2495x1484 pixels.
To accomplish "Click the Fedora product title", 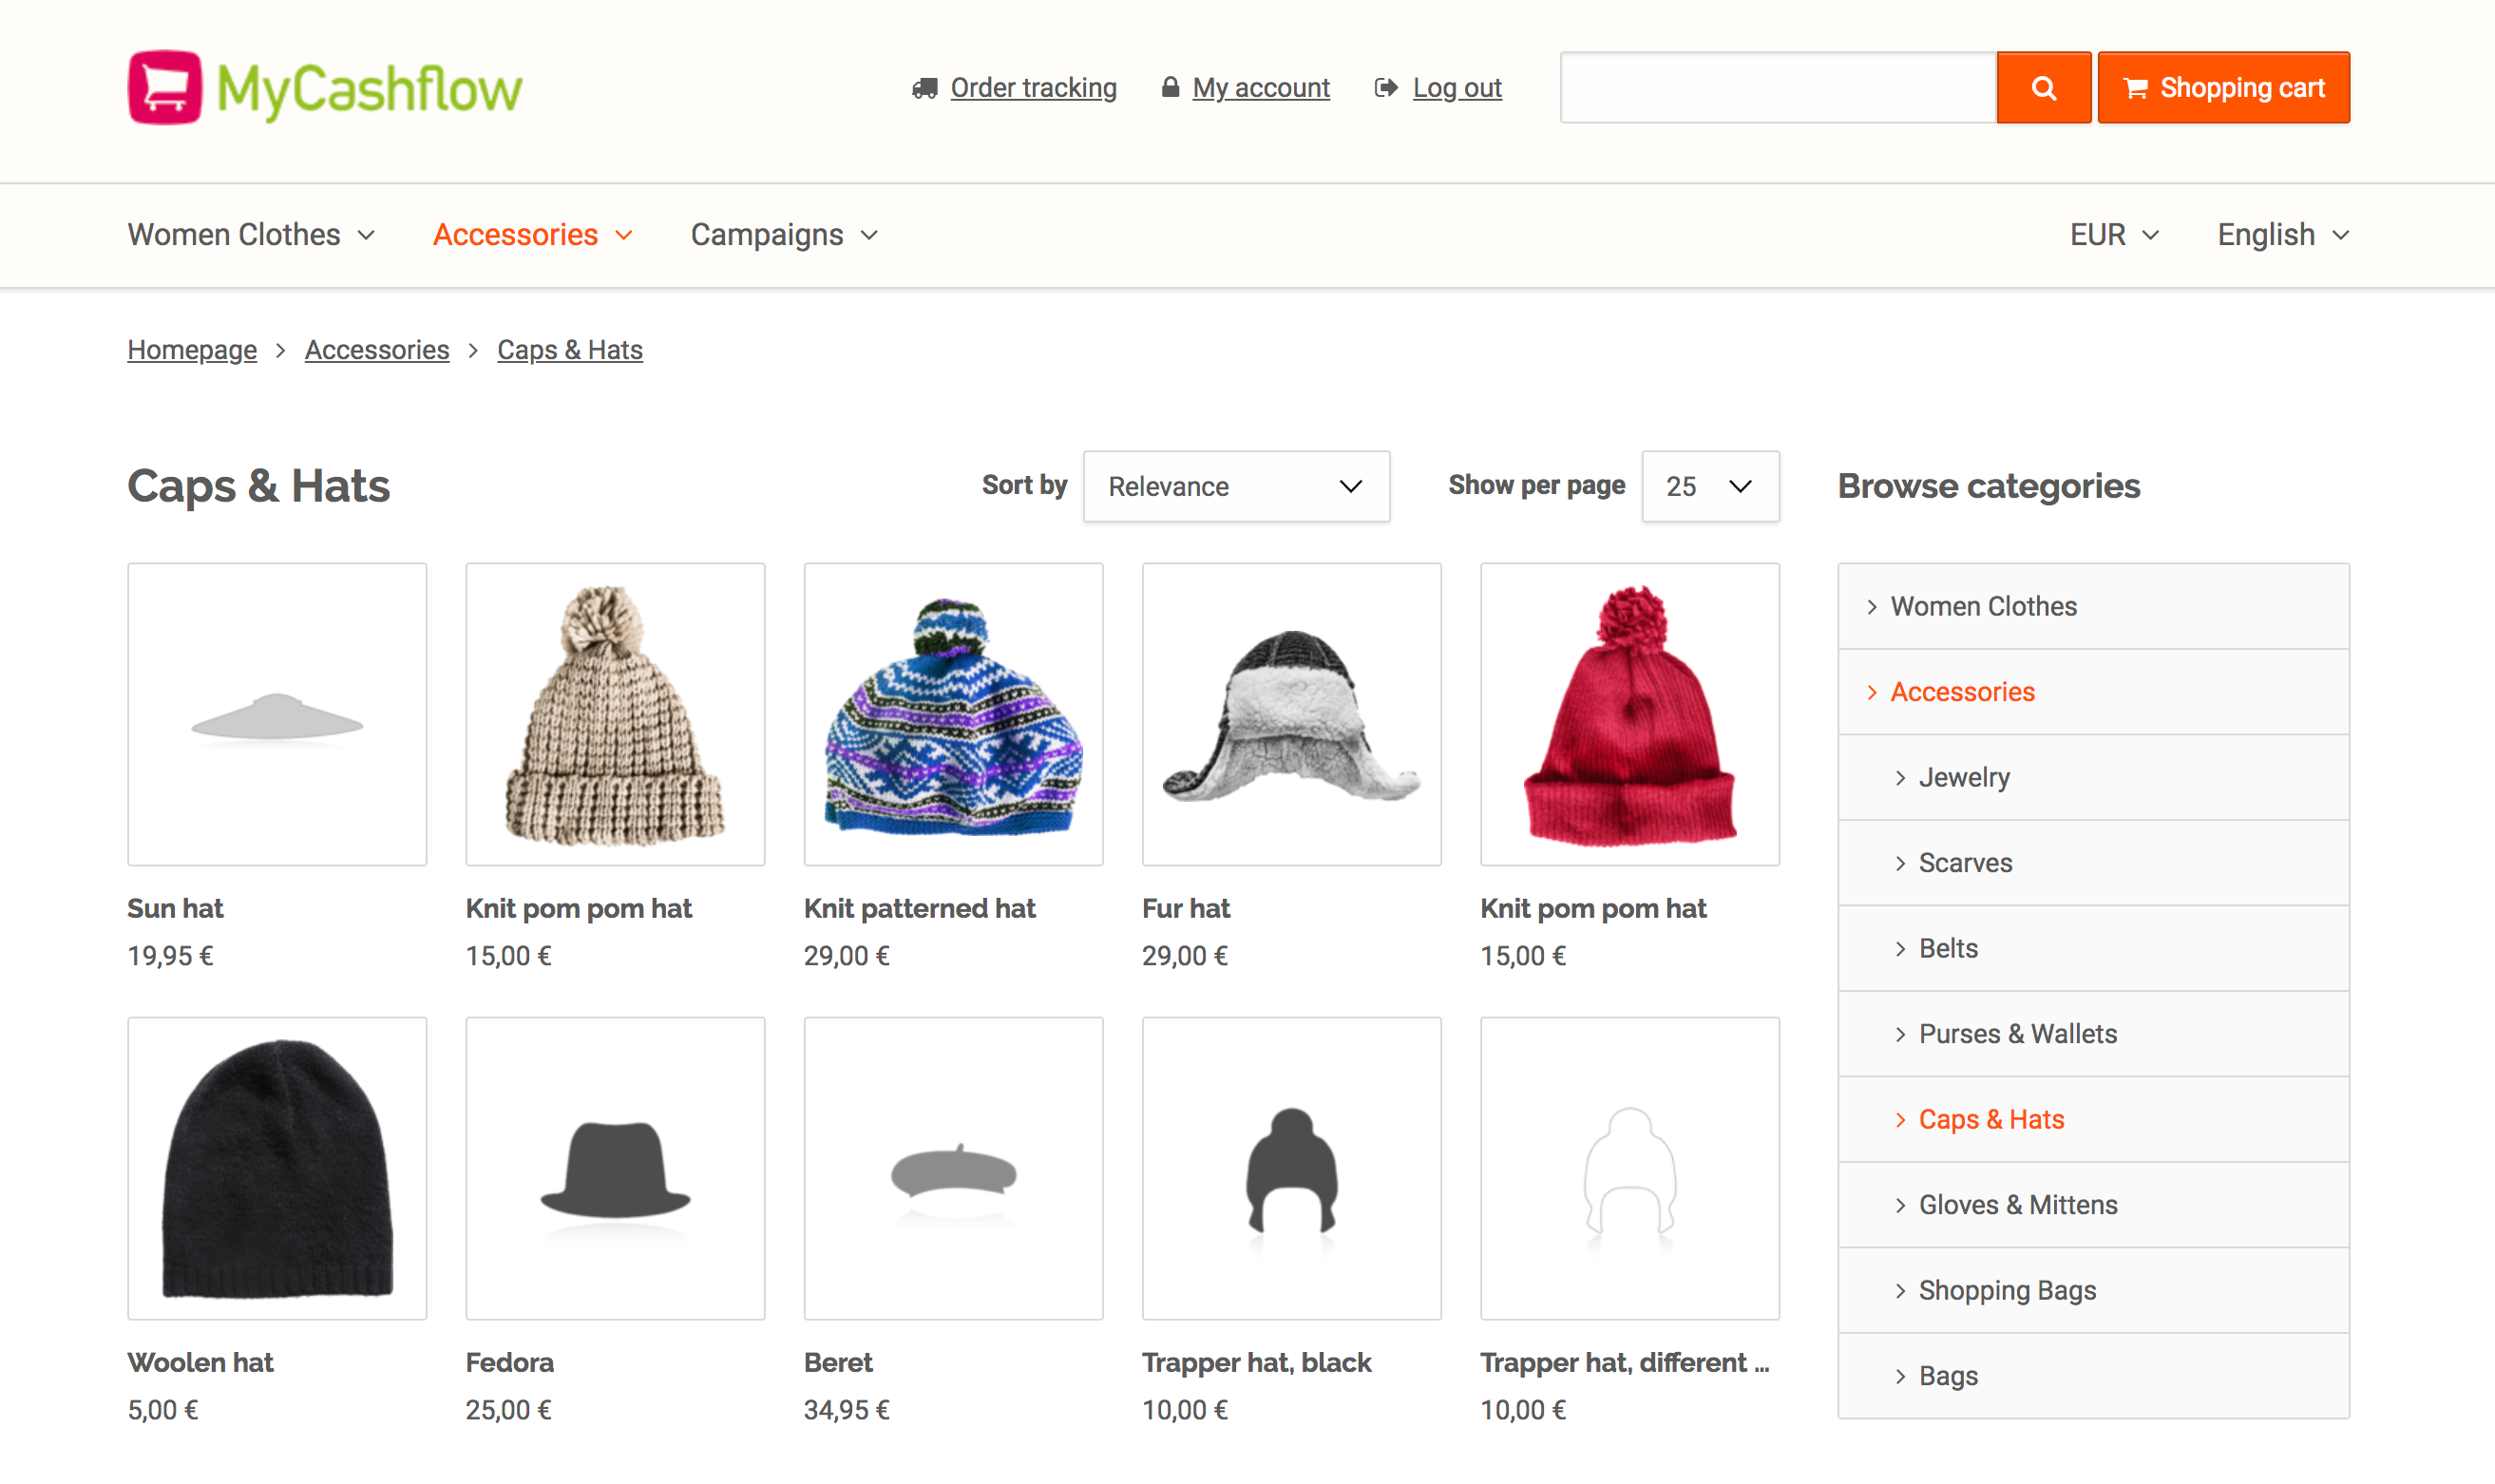I will [509, 1362].
